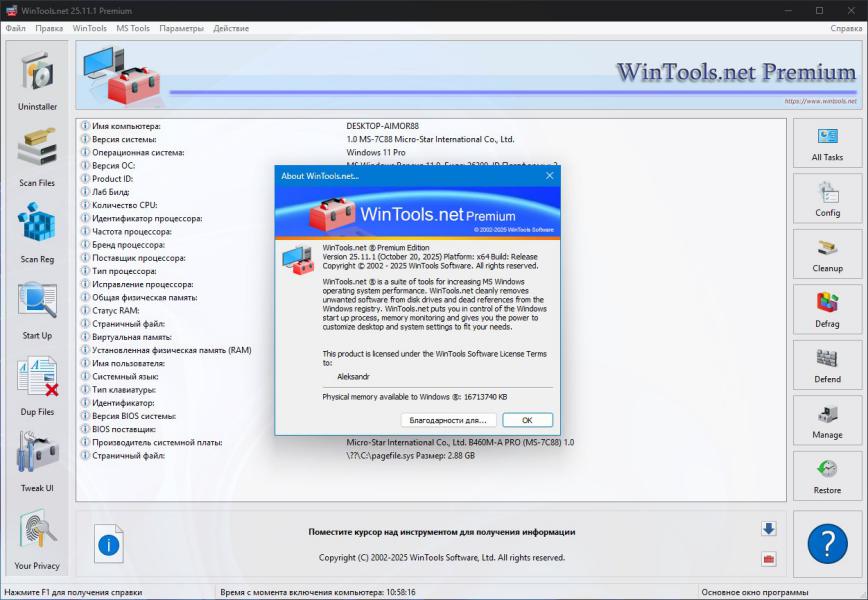Click the large blue help question mark

click(x=827, y=545)
